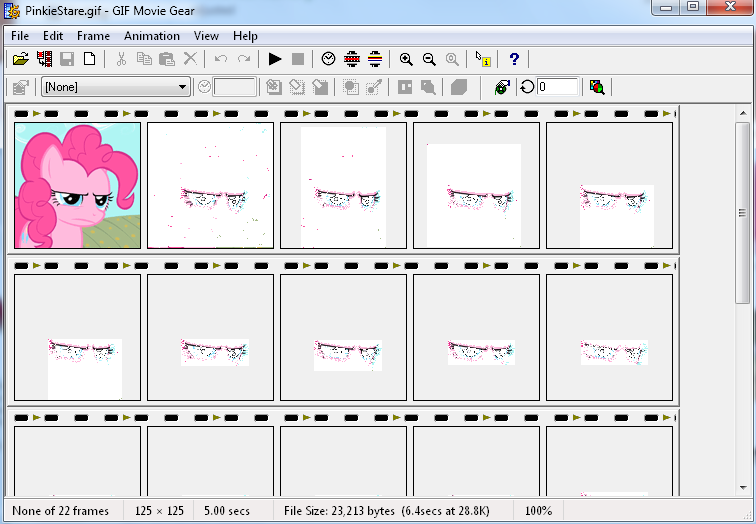Open the Edit menu
Viewport: 756px width, 524px height.
pos(53,36)
